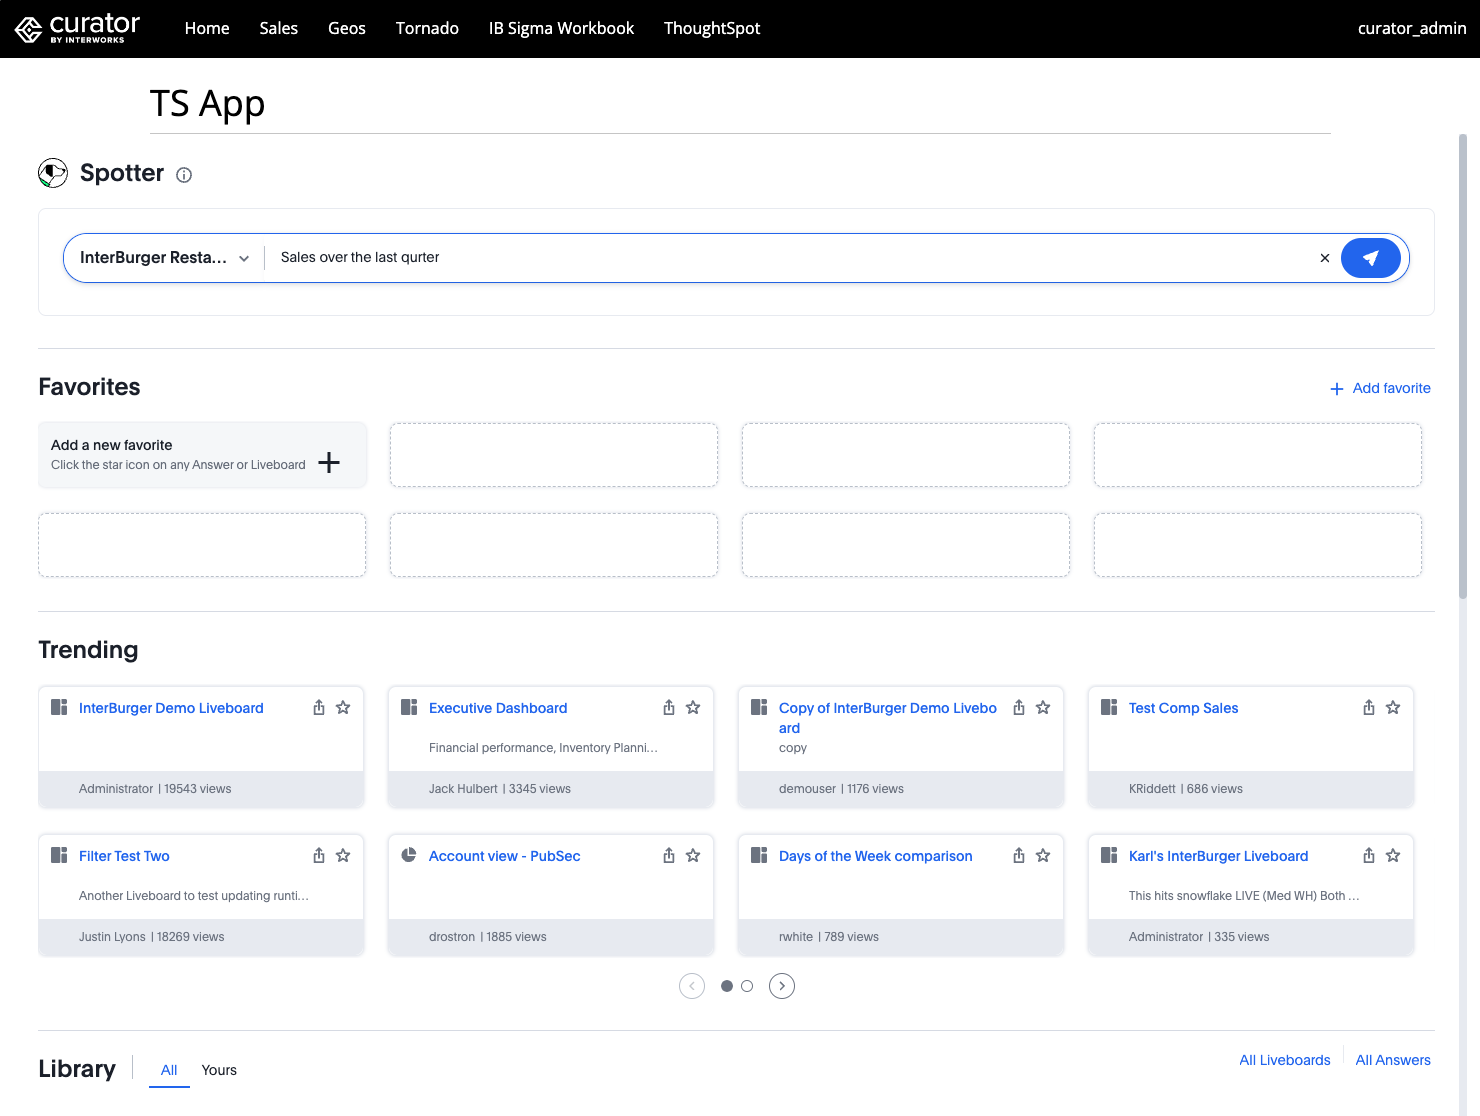This screenshot has height=1116, width=1480.
Task: Star the Days of the Week comparison card
Action: coord(1043,855)
